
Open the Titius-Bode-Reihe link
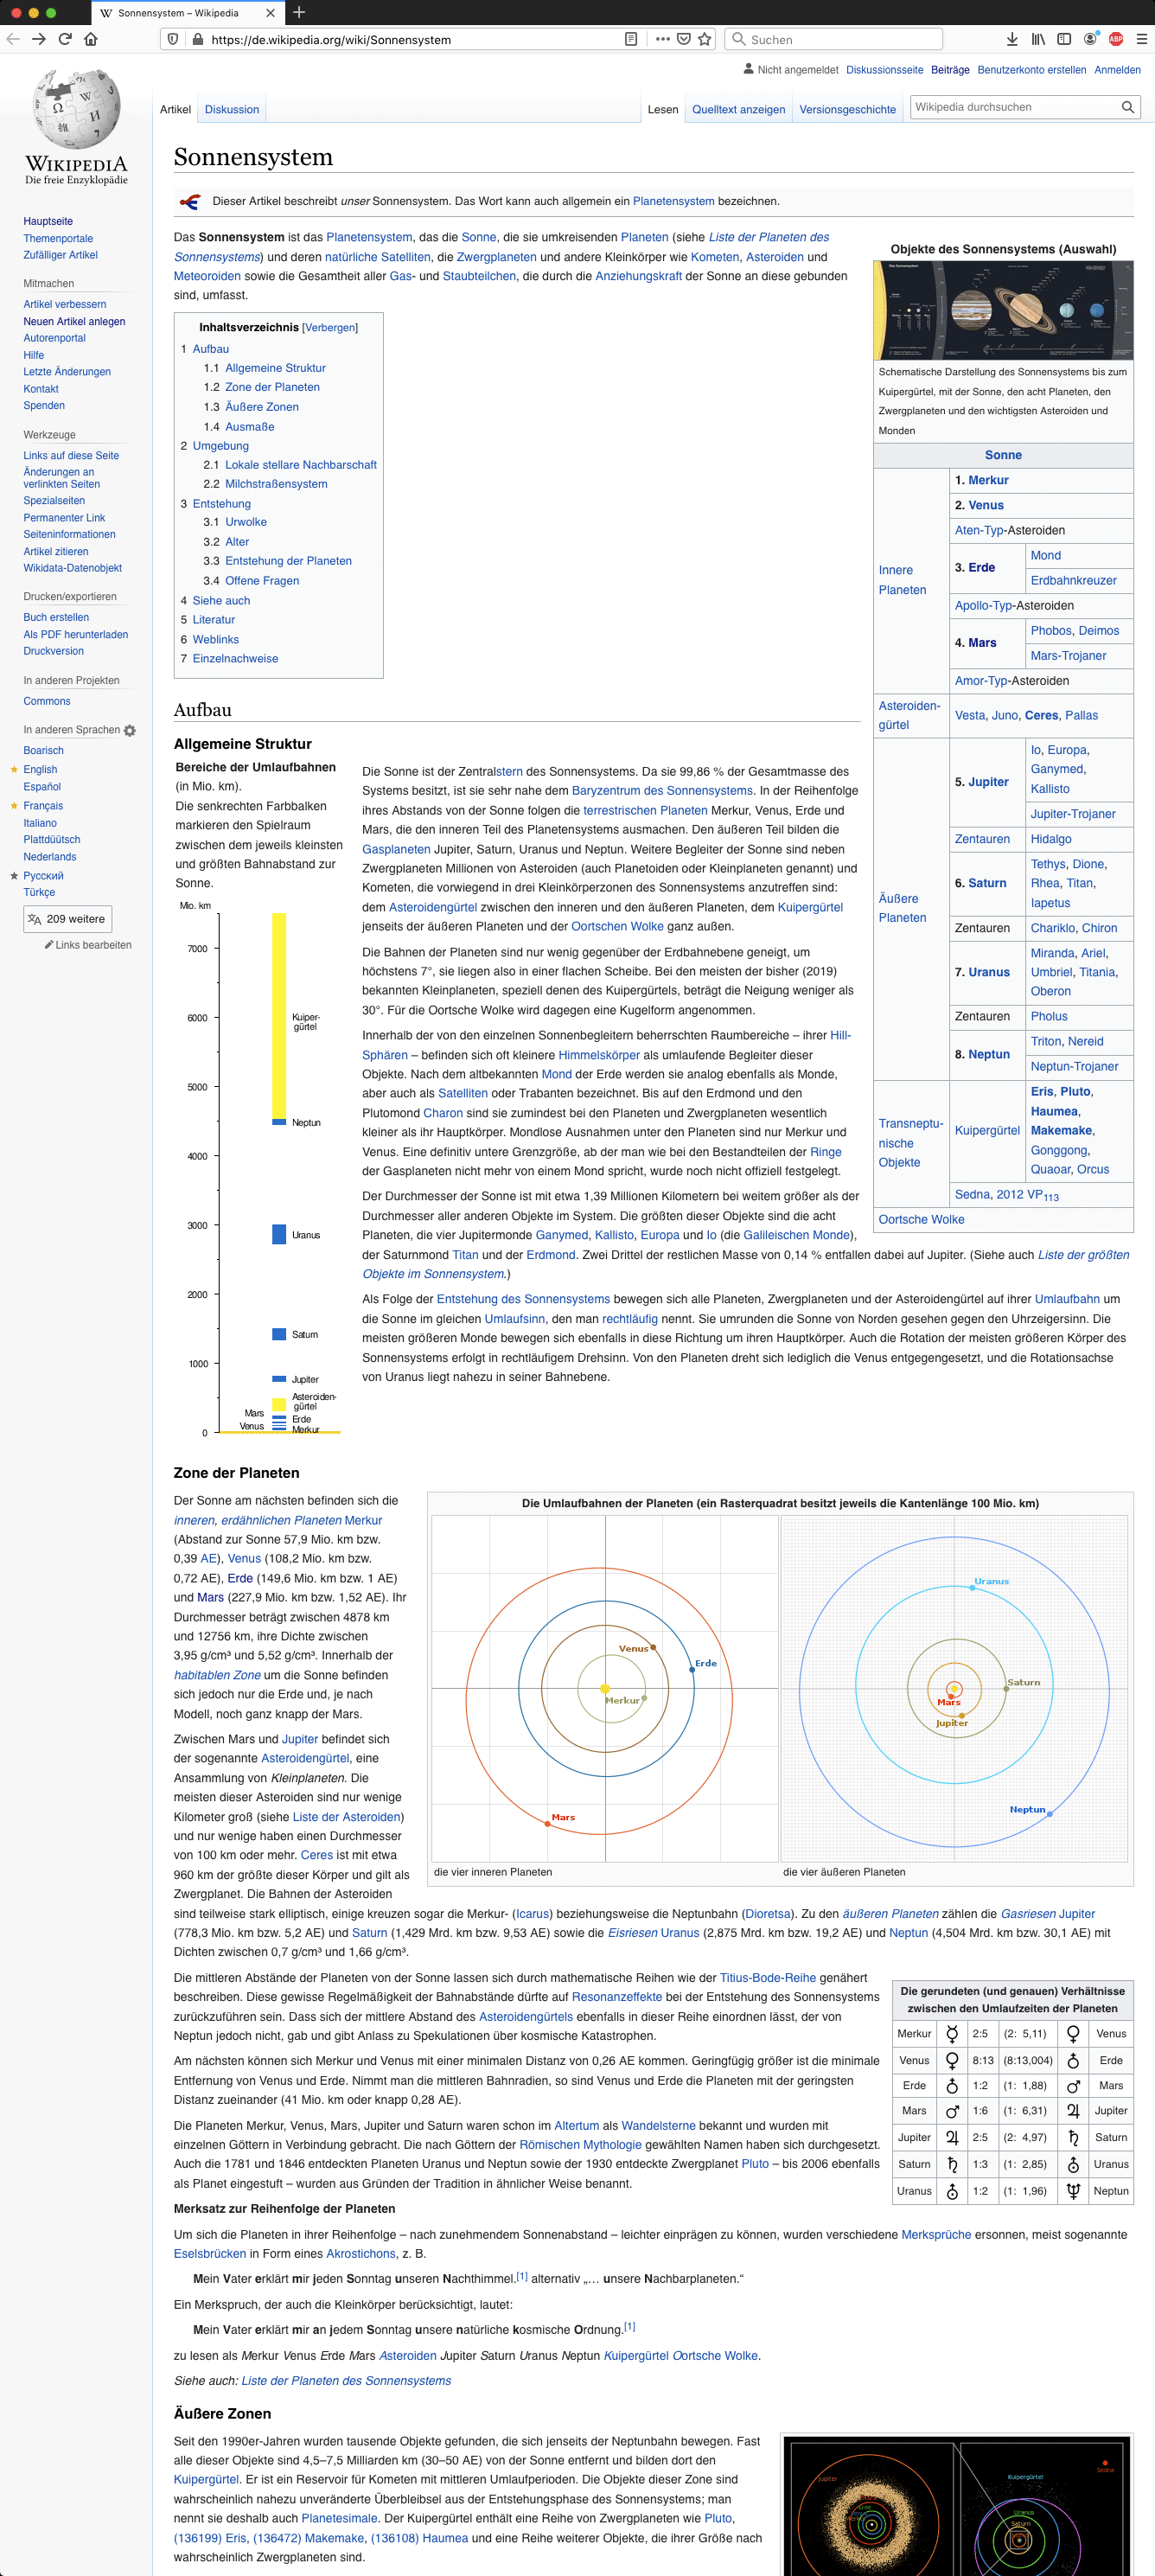[x=768, y=1978]
